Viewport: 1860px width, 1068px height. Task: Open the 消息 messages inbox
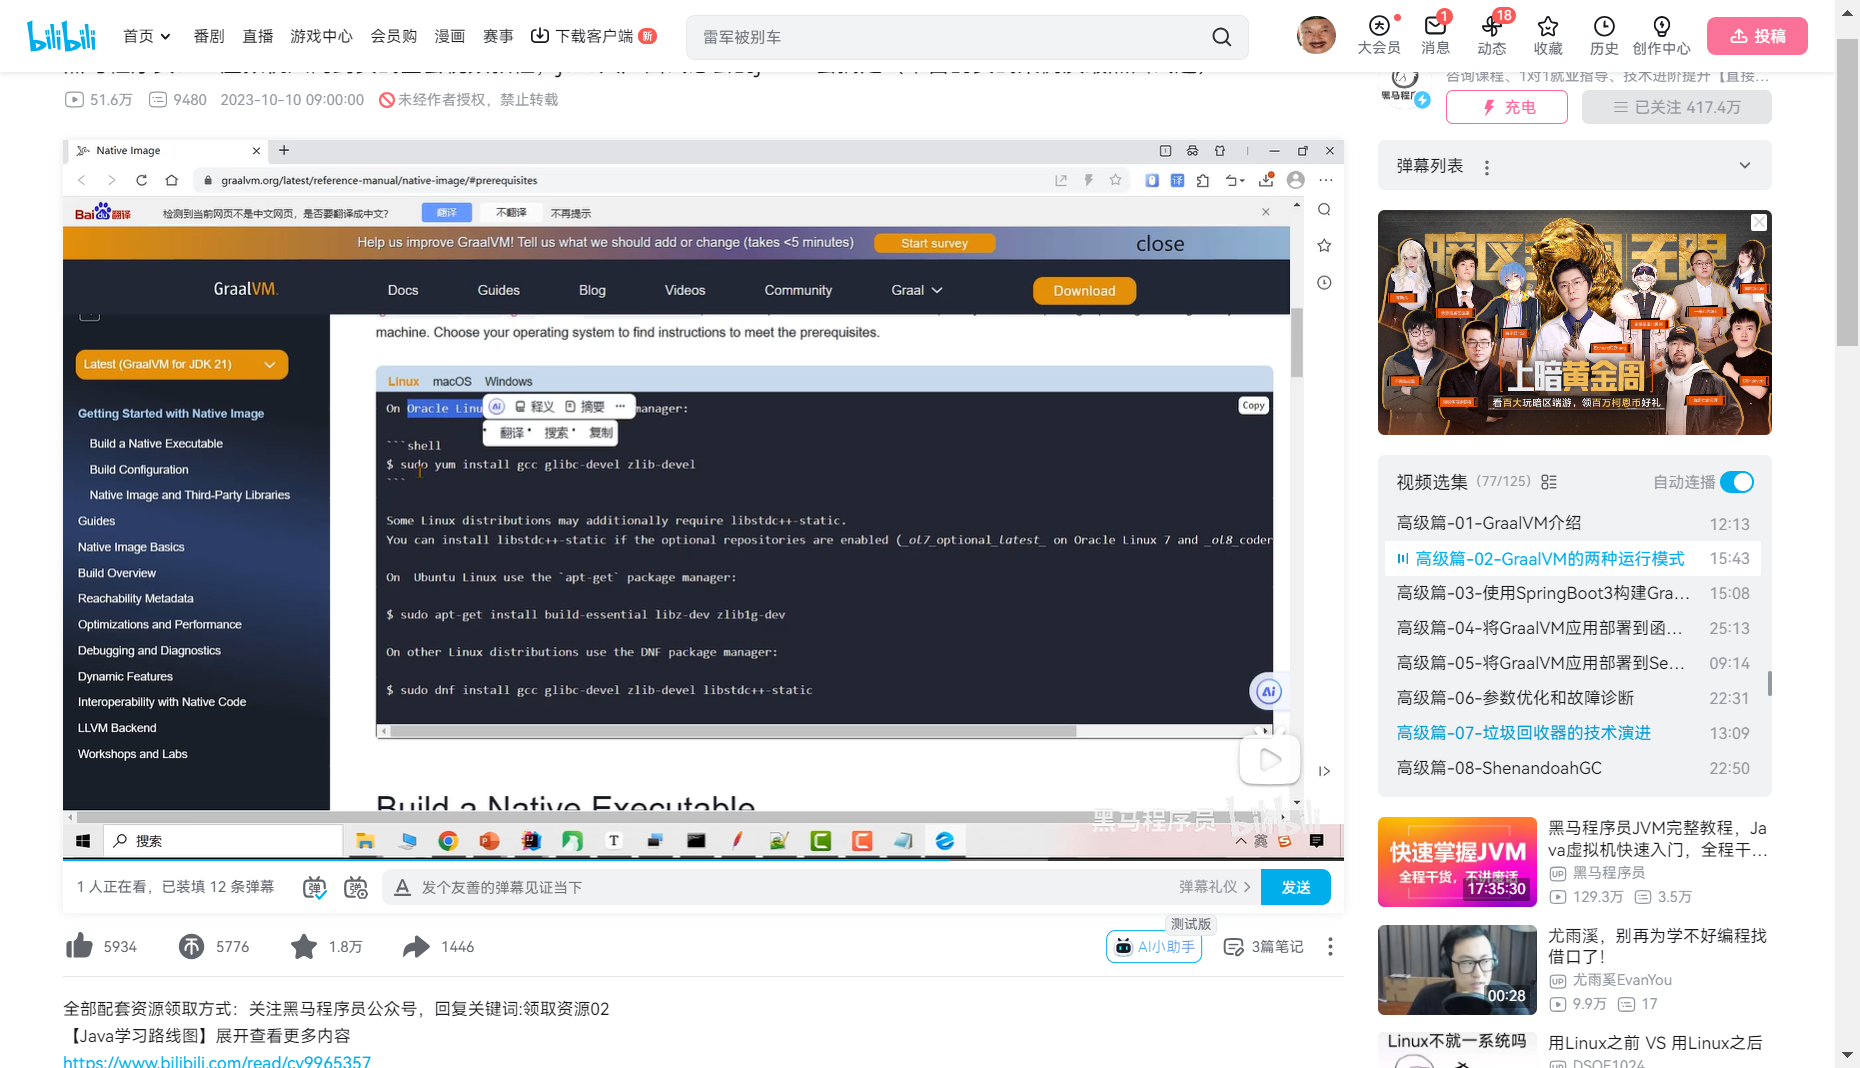pos(1435,36)
